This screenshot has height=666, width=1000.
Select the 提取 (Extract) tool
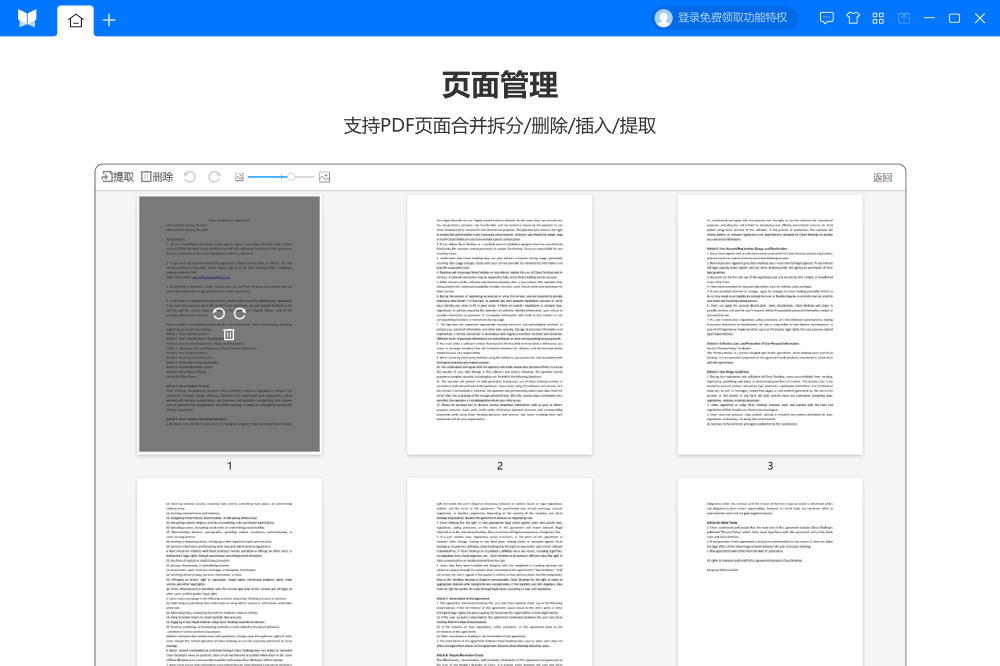pos(118,176)
